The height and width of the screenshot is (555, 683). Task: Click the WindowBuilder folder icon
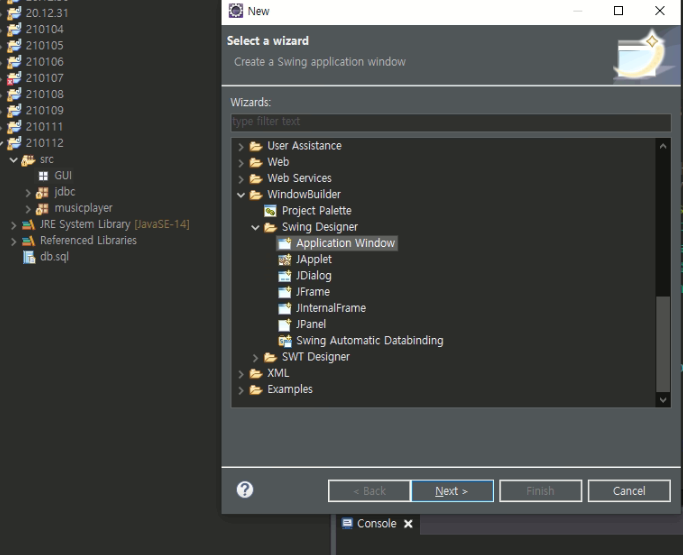tap(256, 195)
